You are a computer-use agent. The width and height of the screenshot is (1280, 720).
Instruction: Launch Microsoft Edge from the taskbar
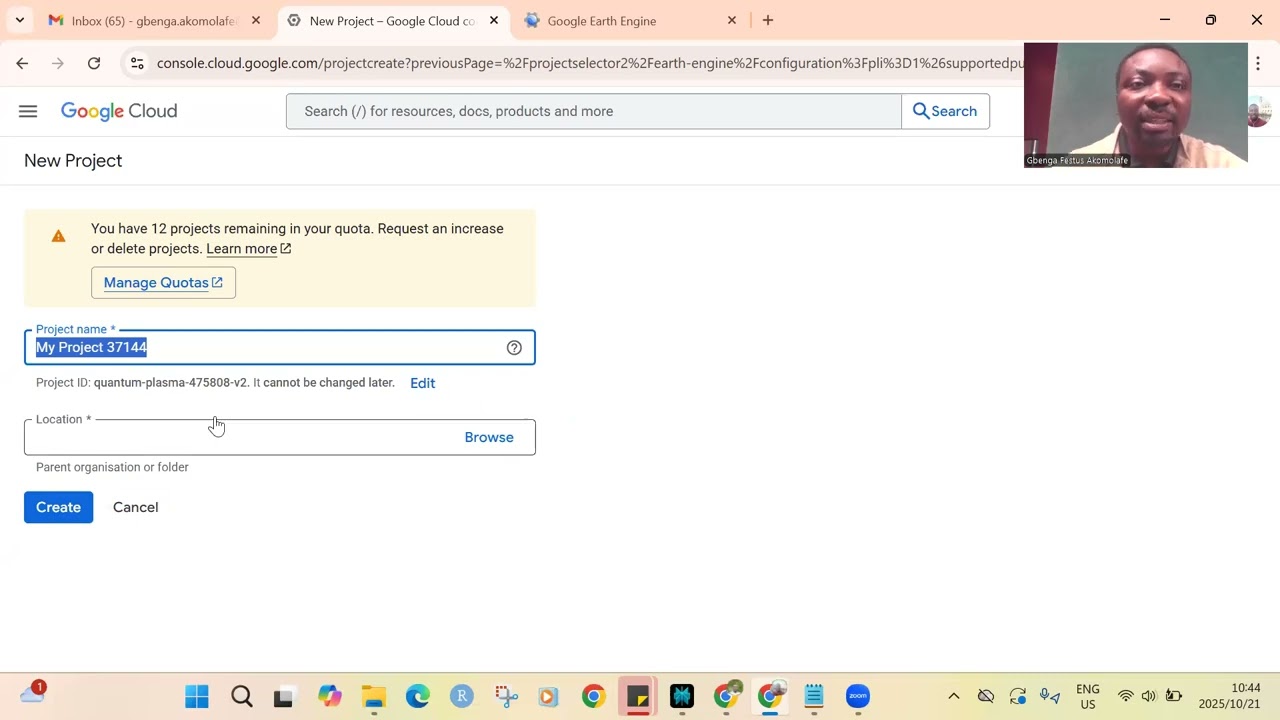click(417, 696)
